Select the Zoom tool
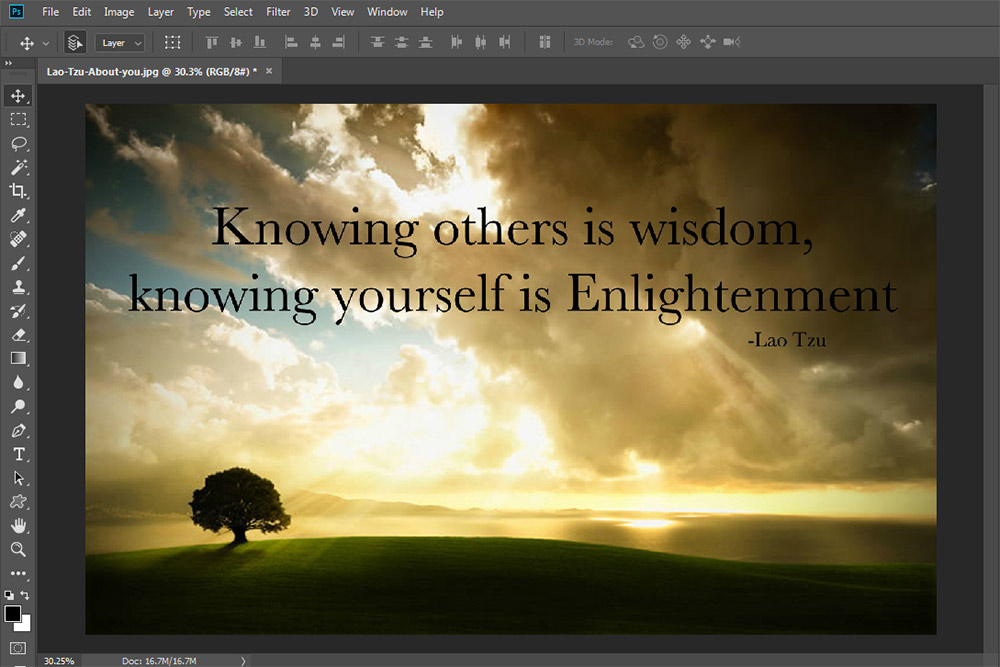Screen dimensions: 1000x667 (x=18, y=549)
